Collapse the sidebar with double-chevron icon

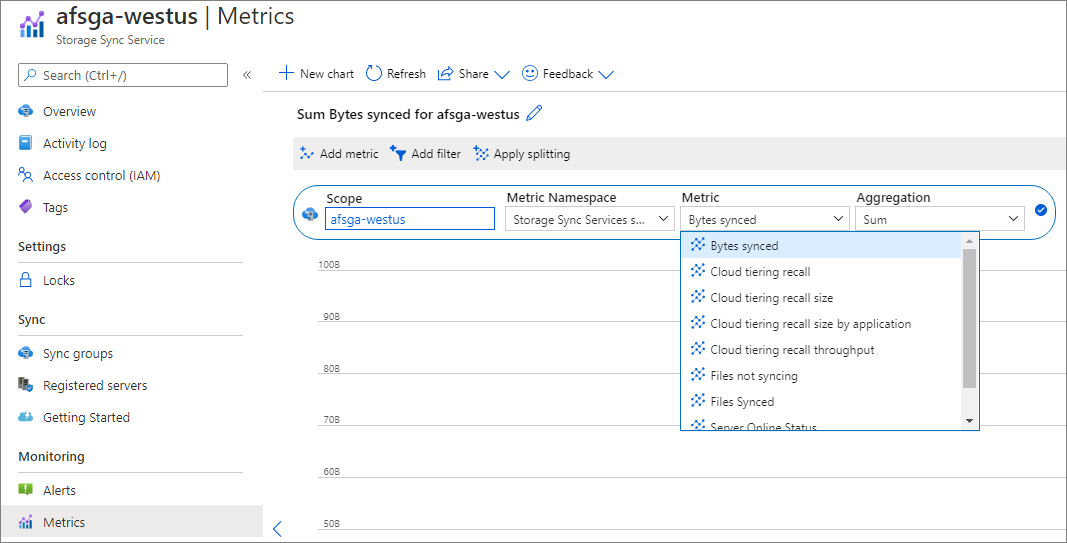click(x=247, y=75)
